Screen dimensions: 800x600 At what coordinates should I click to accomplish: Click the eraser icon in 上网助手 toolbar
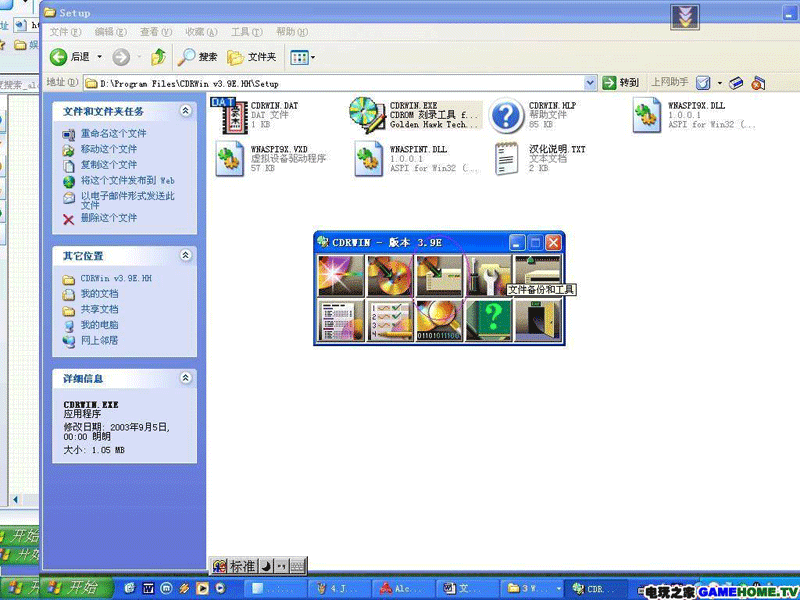(736, 83)
